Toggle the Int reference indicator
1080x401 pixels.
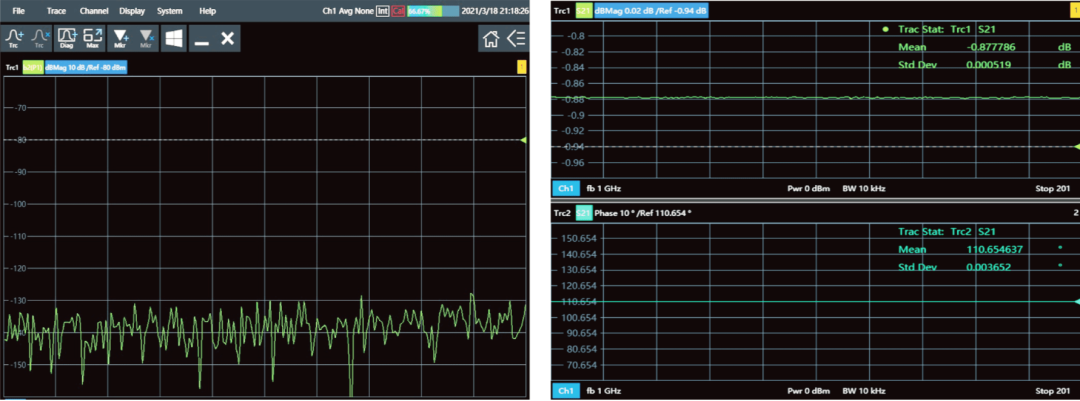tap(382, 11)
